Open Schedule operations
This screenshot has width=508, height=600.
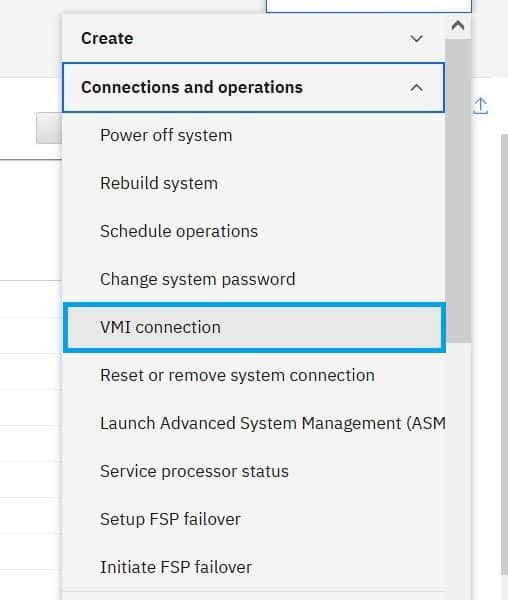254,231
